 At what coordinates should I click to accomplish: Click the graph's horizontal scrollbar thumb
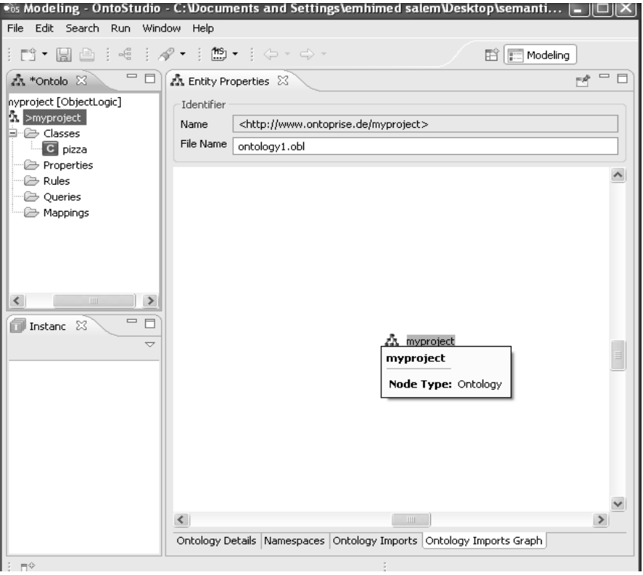pos(410,520)
